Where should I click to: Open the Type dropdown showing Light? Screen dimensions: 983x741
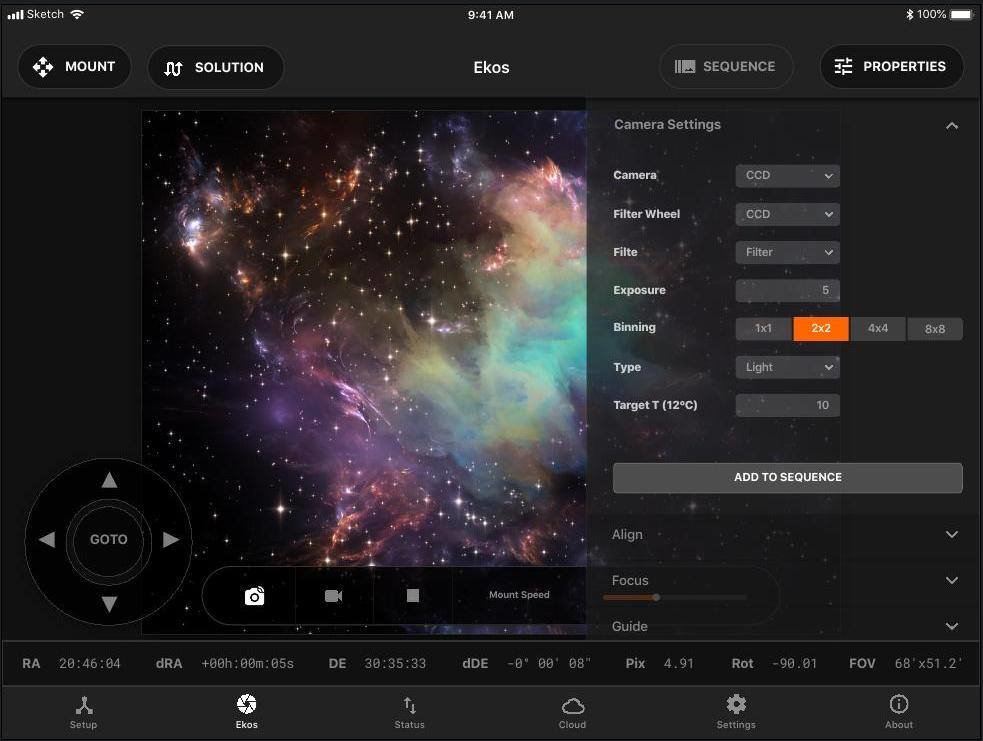coord(787,367)
